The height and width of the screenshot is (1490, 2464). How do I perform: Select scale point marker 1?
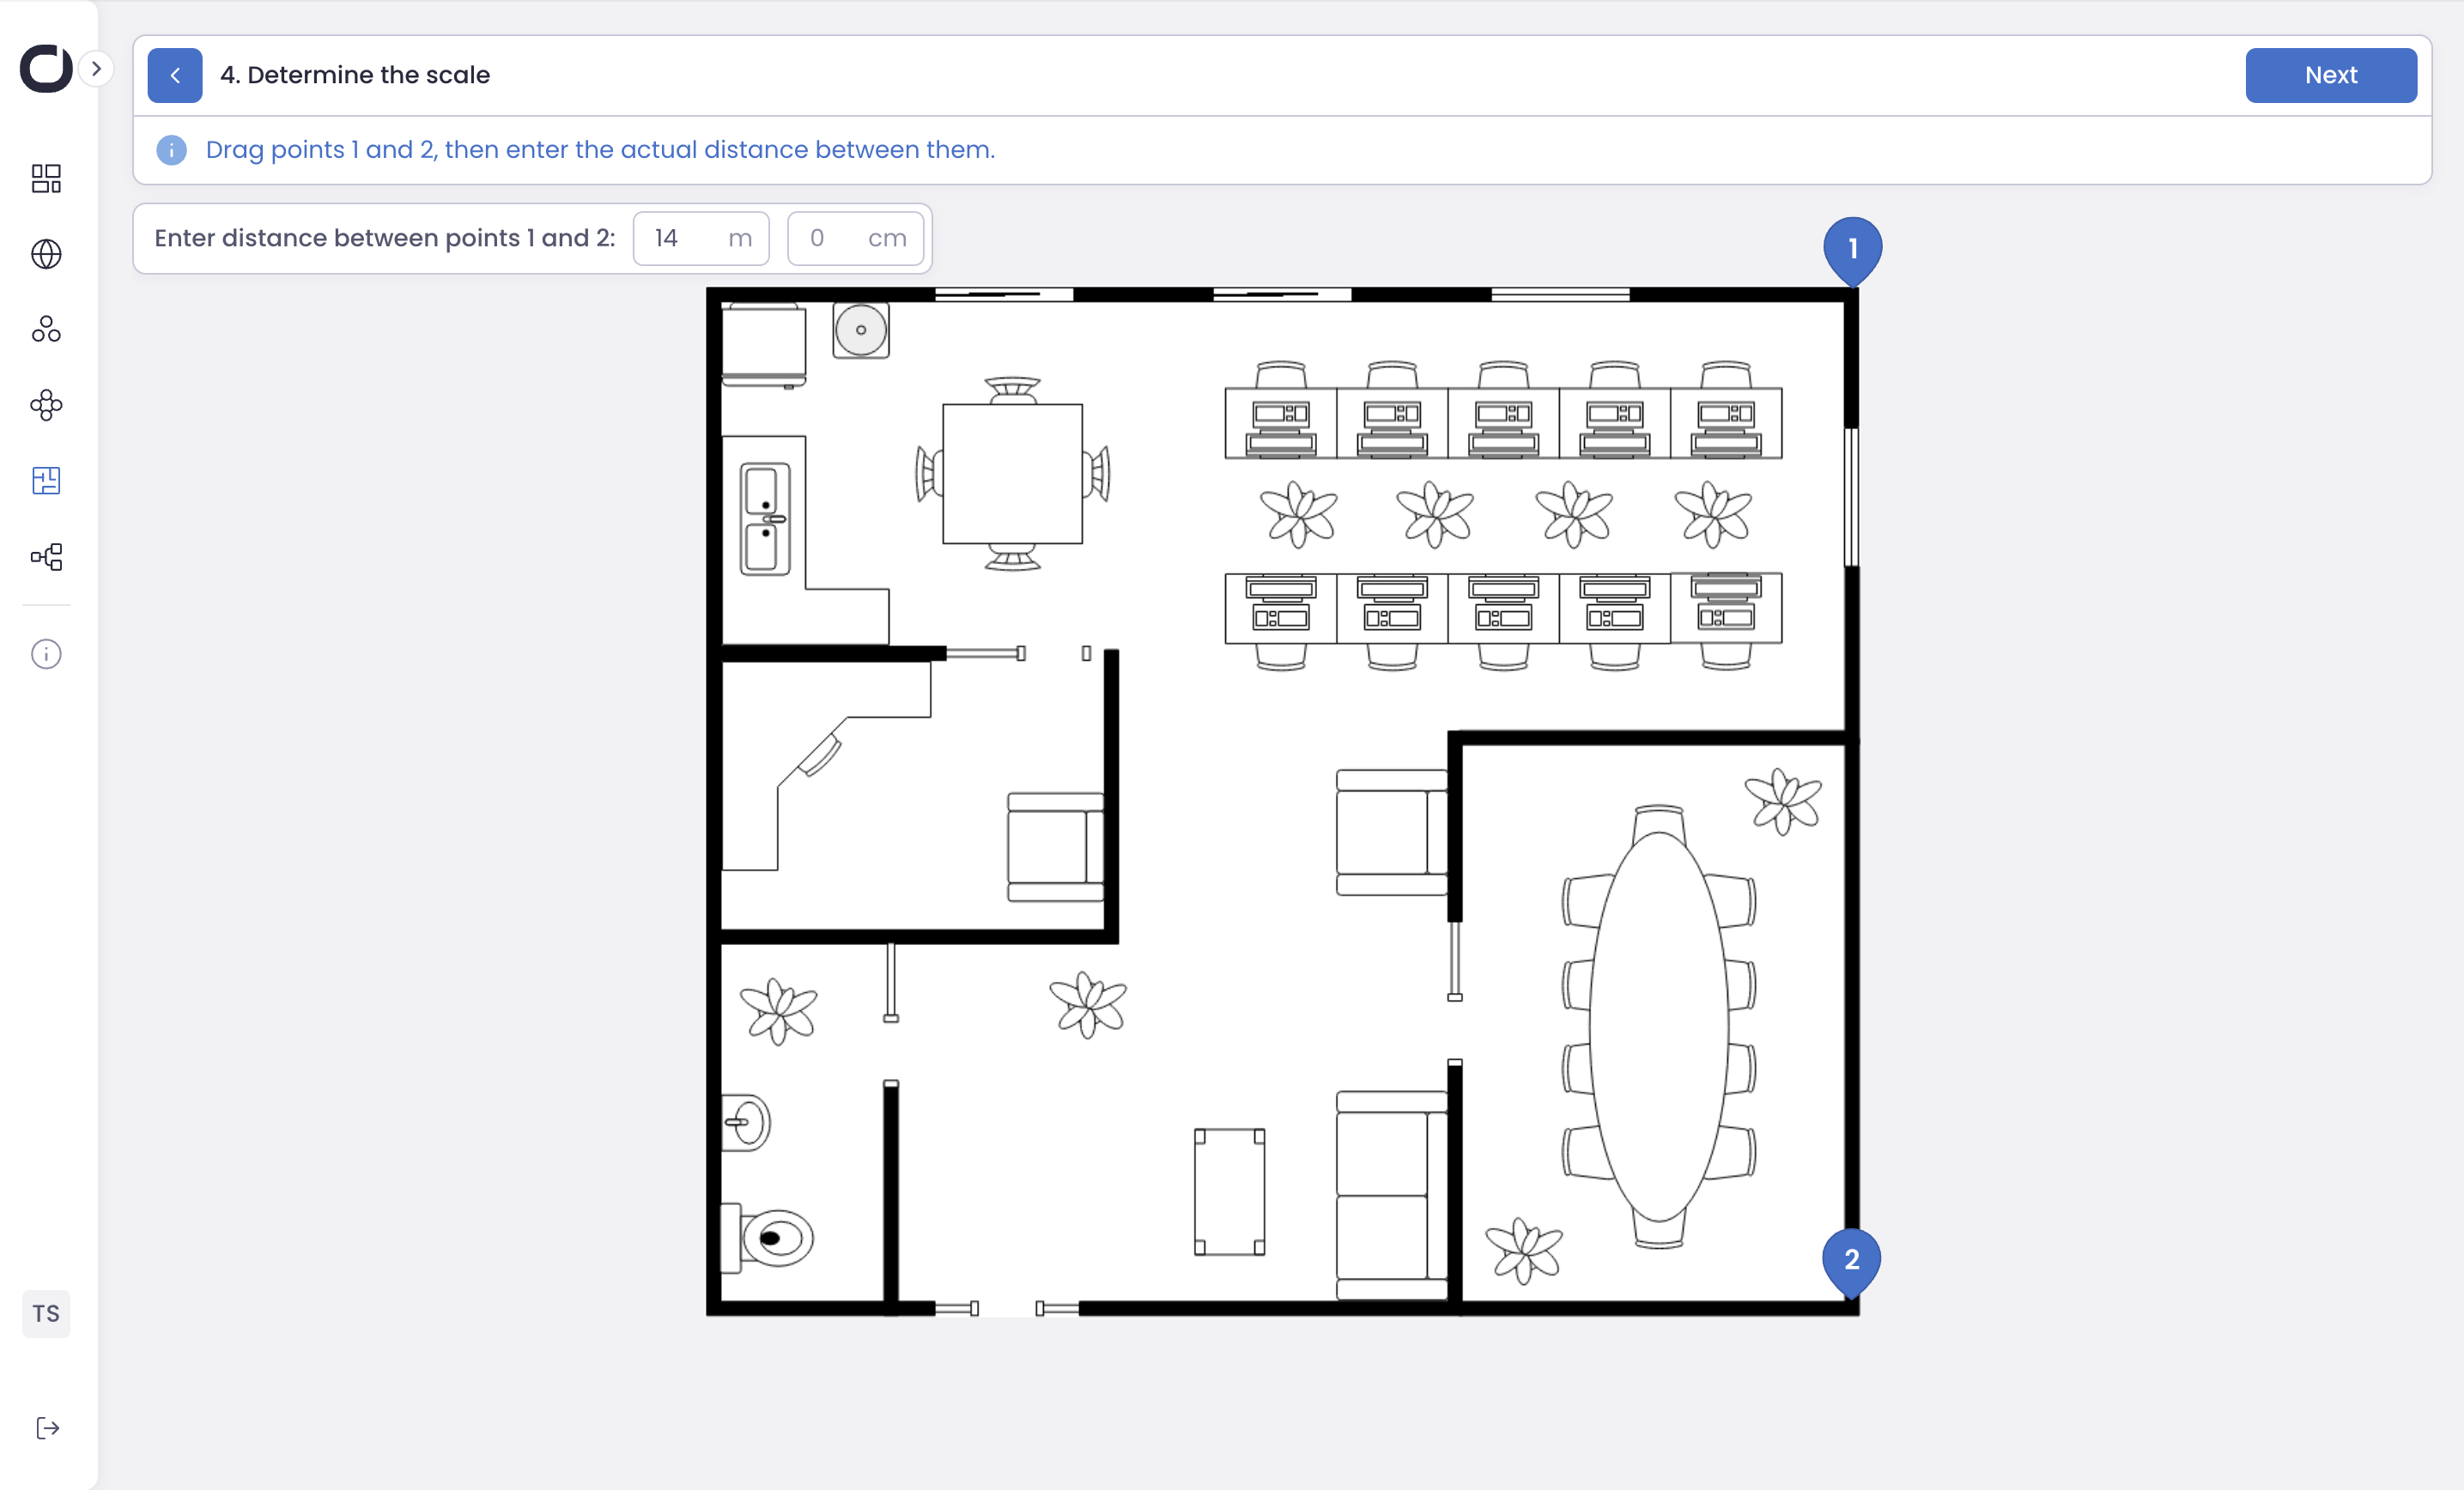point(1852,248)
